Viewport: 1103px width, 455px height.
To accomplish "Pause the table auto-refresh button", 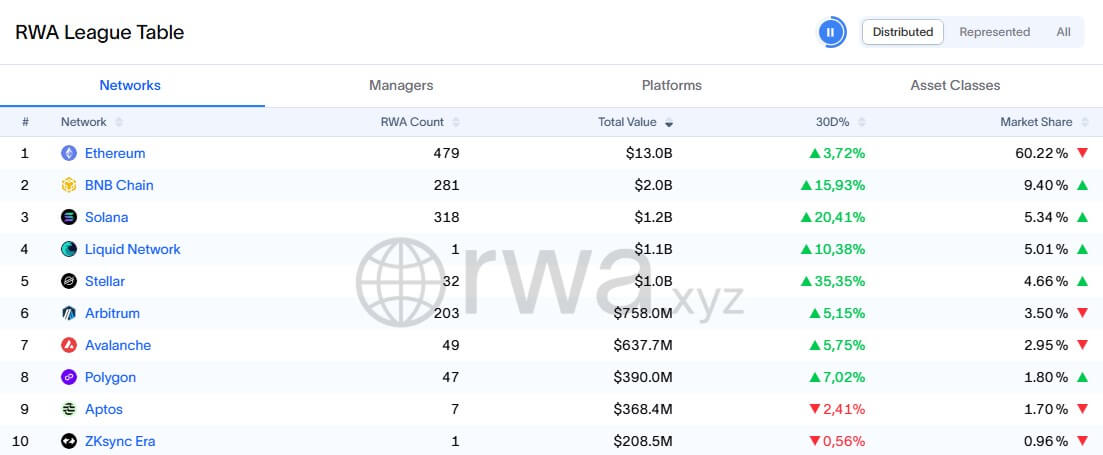I will tap(831, 32).
